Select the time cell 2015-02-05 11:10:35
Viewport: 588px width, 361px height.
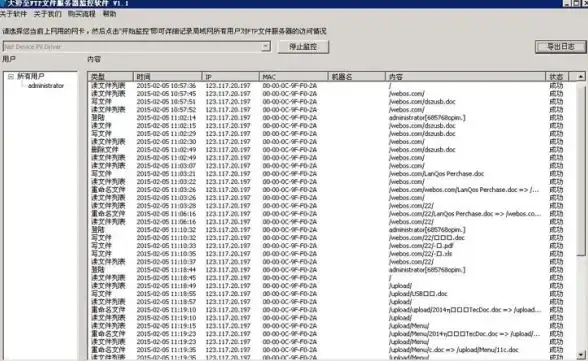pos(166,254)
